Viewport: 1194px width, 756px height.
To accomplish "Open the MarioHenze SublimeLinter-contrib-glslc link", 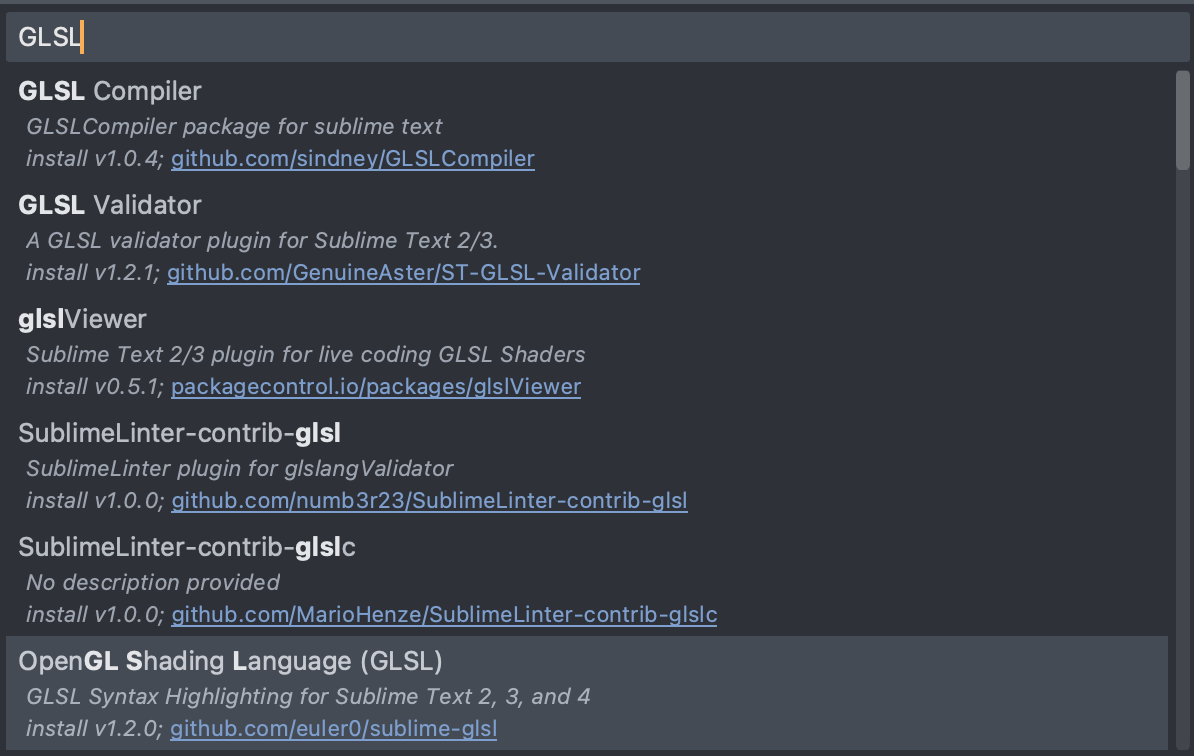I will click(x=444, y=614).
